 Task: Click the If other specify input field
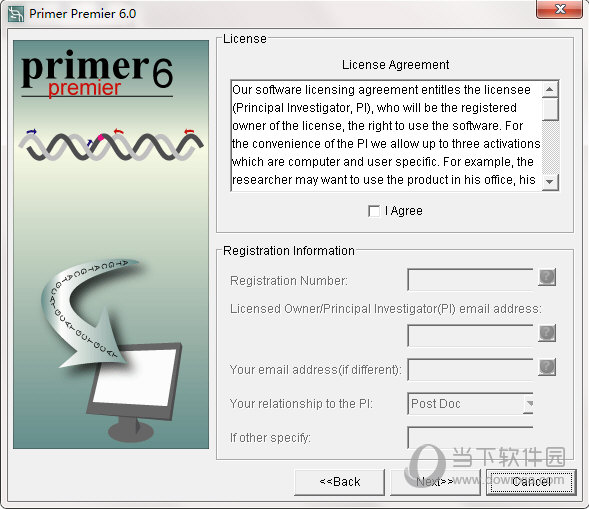pyautogui.click(x=470, y=438)
